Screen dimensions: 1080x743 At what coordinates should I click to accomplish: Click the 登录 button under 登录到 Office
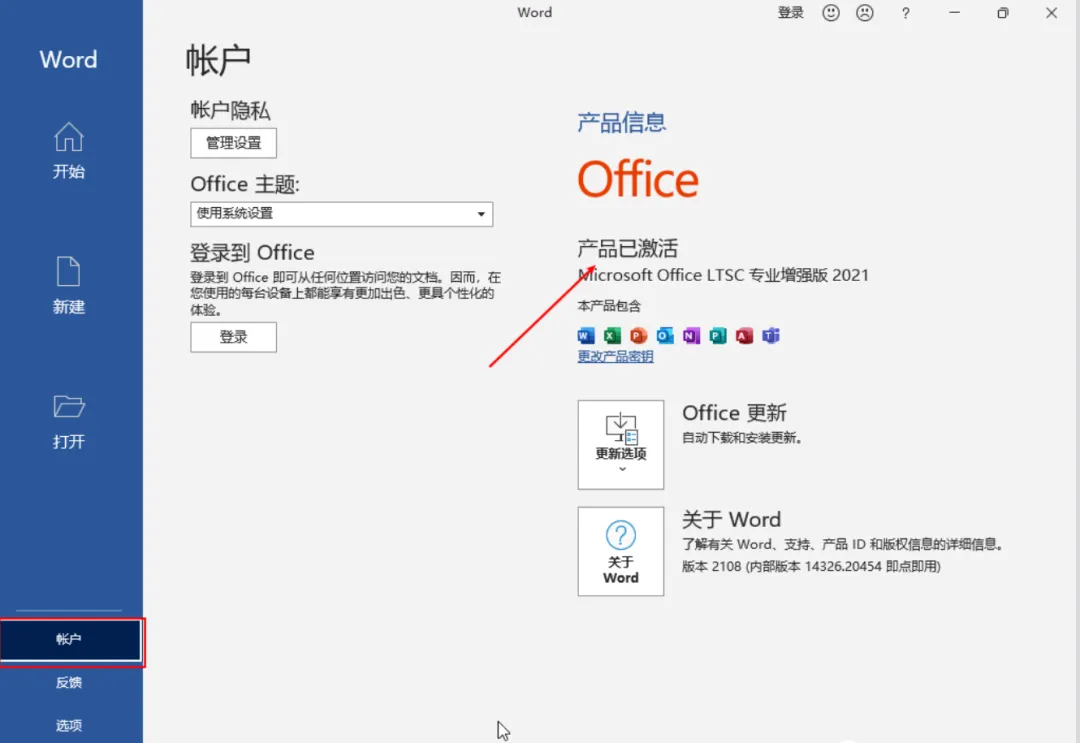click(233, 337)
